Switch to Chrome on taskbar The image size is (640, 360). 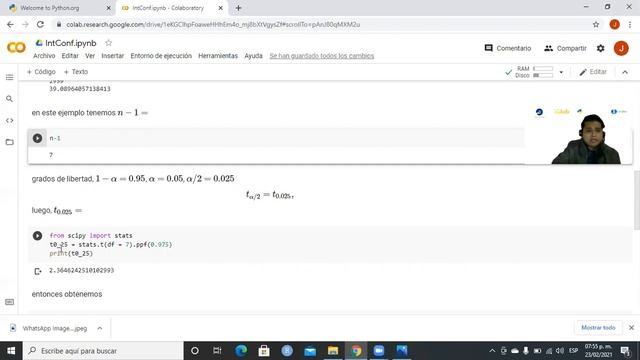pyautogui.click(x=356, y=351)
